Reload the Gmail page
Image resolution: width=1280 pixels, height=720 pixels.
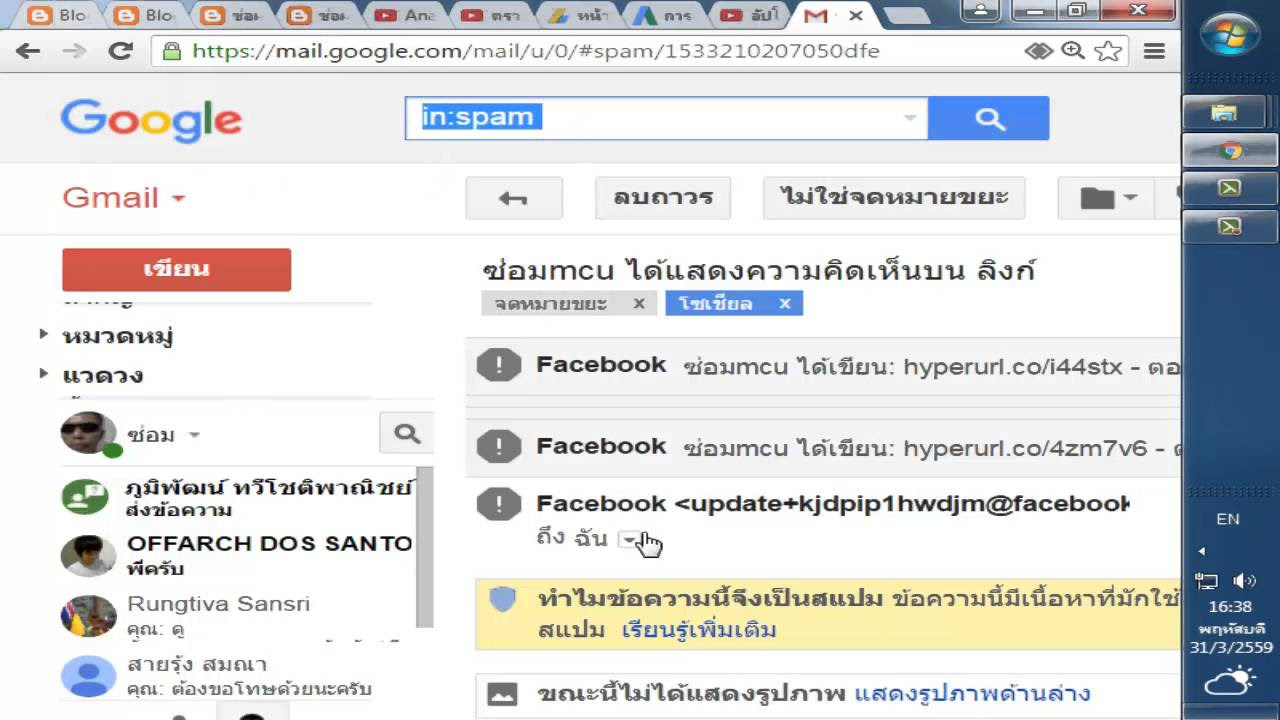(121, 51)
